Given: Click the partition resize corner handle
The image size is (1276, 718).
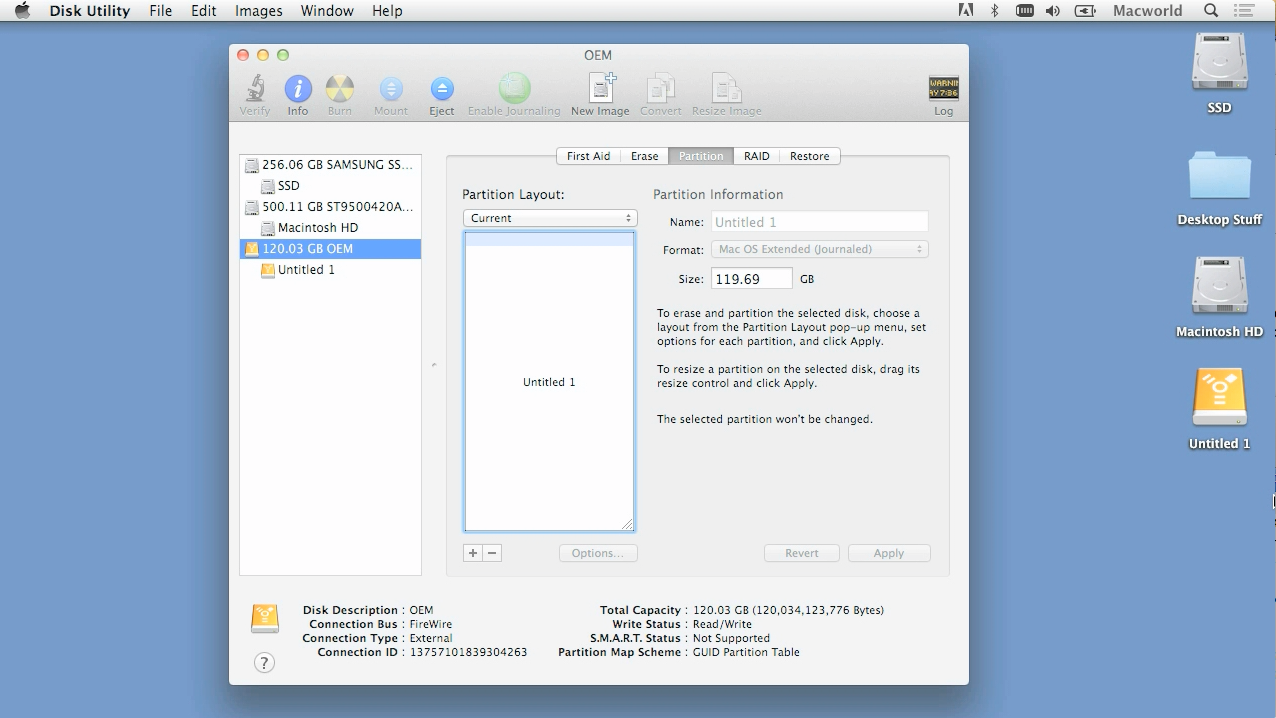Looking at the screenshot, I should click(x=627, y=524).
